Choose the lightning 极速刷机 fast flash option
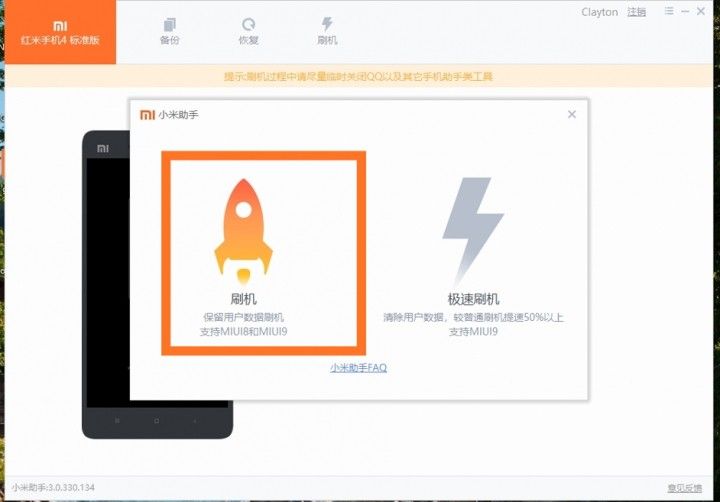The height and width of the screenshot is (502, 720). click(x=473, y=257)
